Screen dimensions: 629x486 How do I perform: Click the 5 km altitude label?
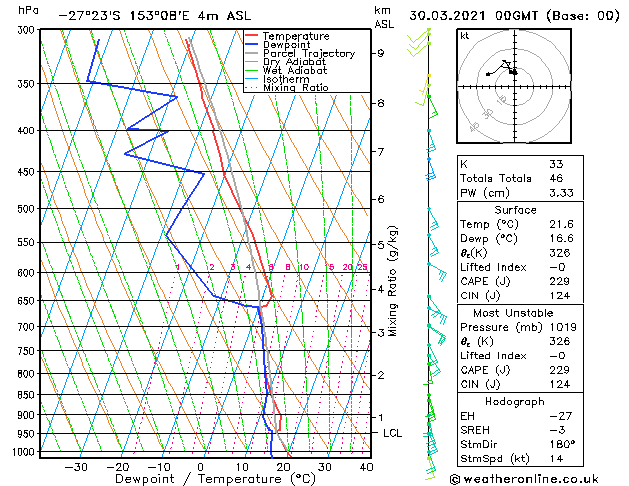[x=381, y=244]
